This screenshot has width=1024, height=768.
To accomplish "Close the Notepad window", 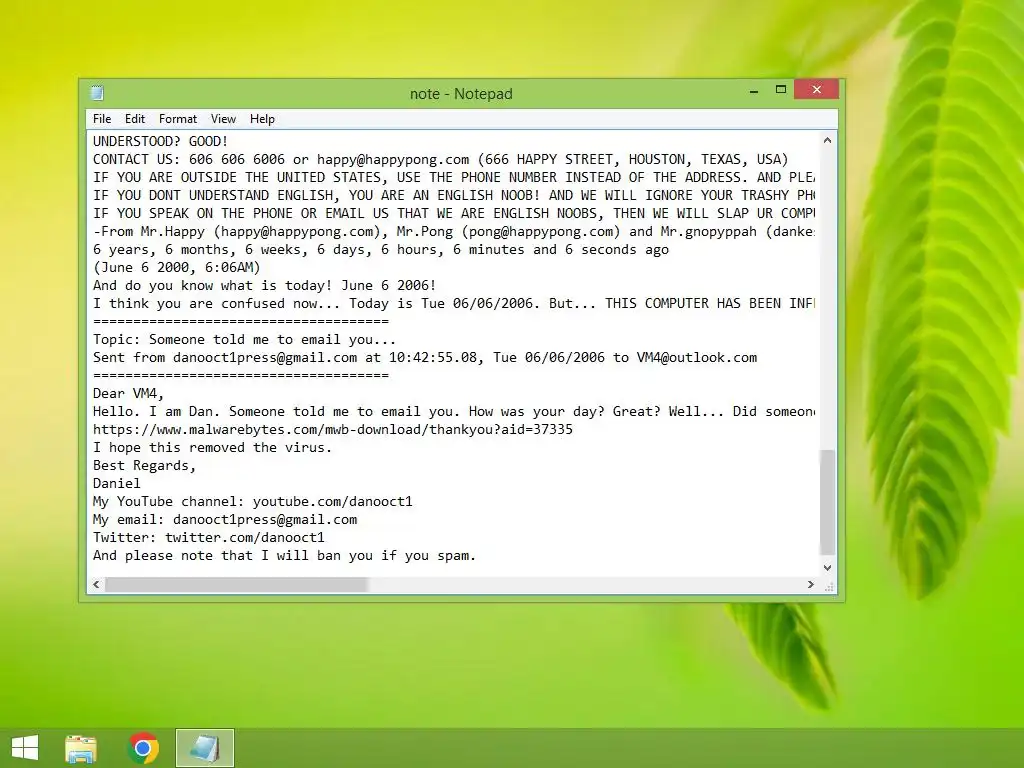I will point(816,89).
